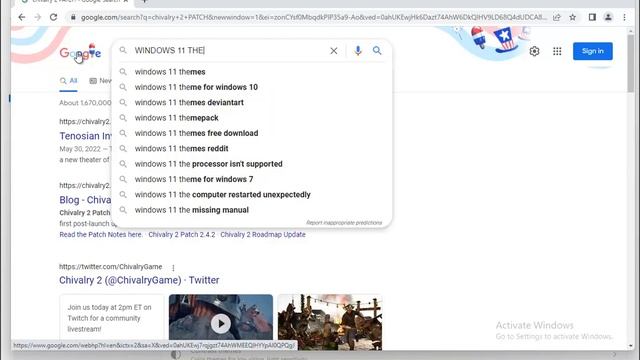The width and height of the screenshot is (640, 360).
Task: Go back using the browser back arrow
Action: 22,17
